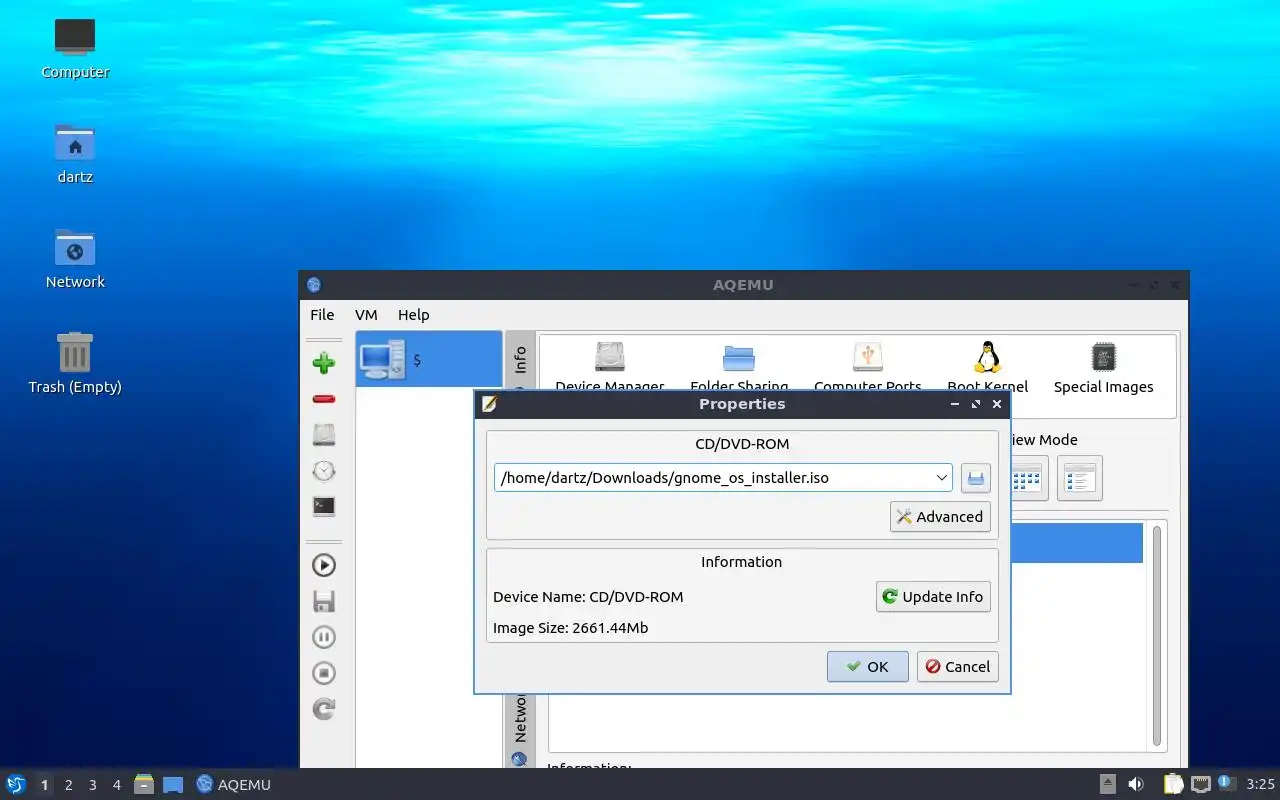
Task: Switch to the Network side tab
Action: pos(520,730)
